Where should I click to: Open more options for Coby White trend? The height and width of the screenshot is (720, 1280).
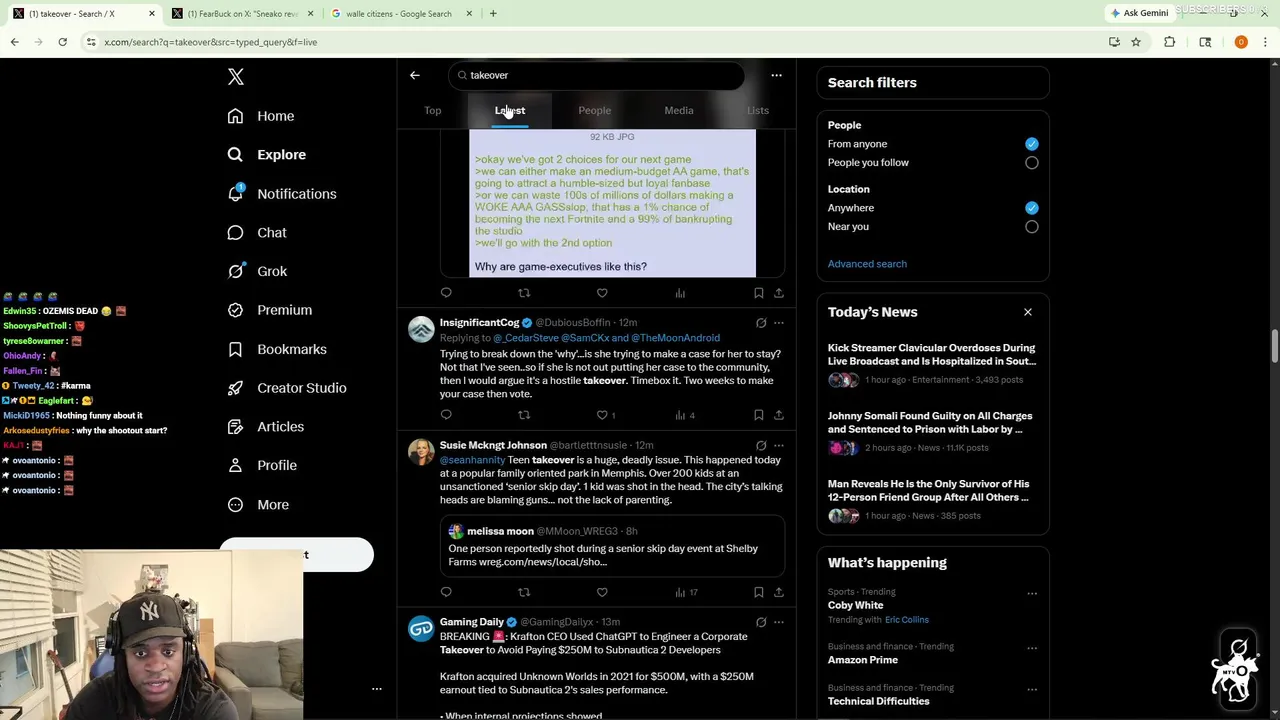pos(1032,593)
